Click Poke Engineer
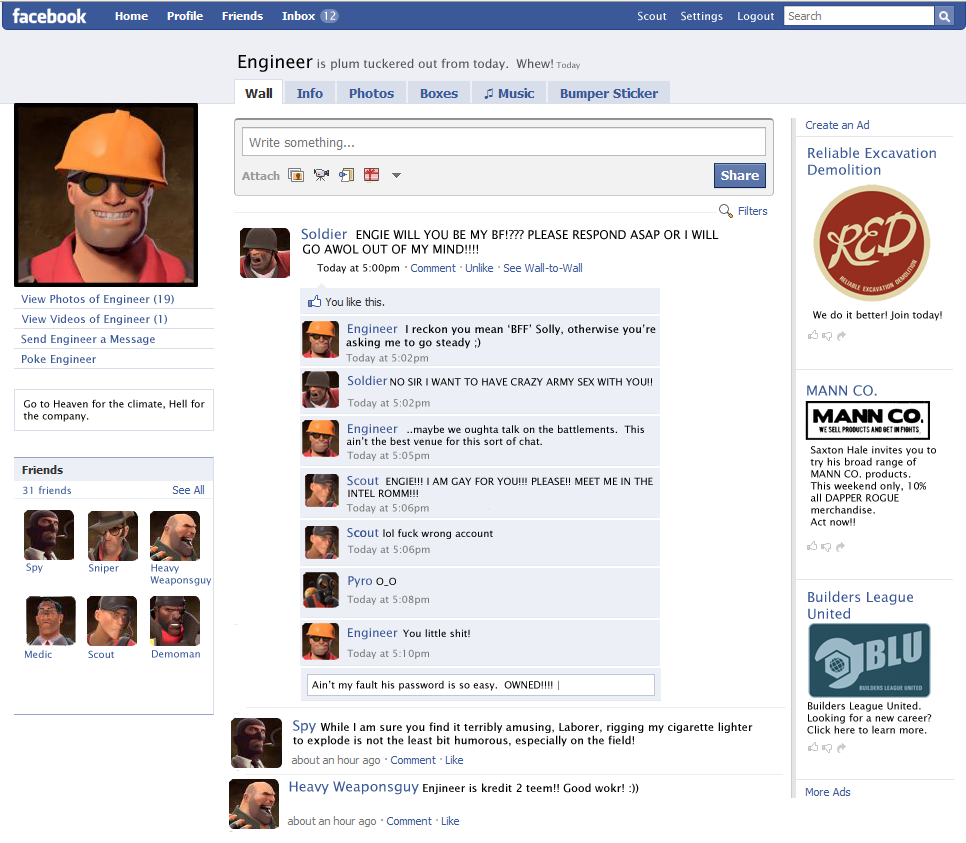This screenshot has width=966, height=843. pos(59,359)
